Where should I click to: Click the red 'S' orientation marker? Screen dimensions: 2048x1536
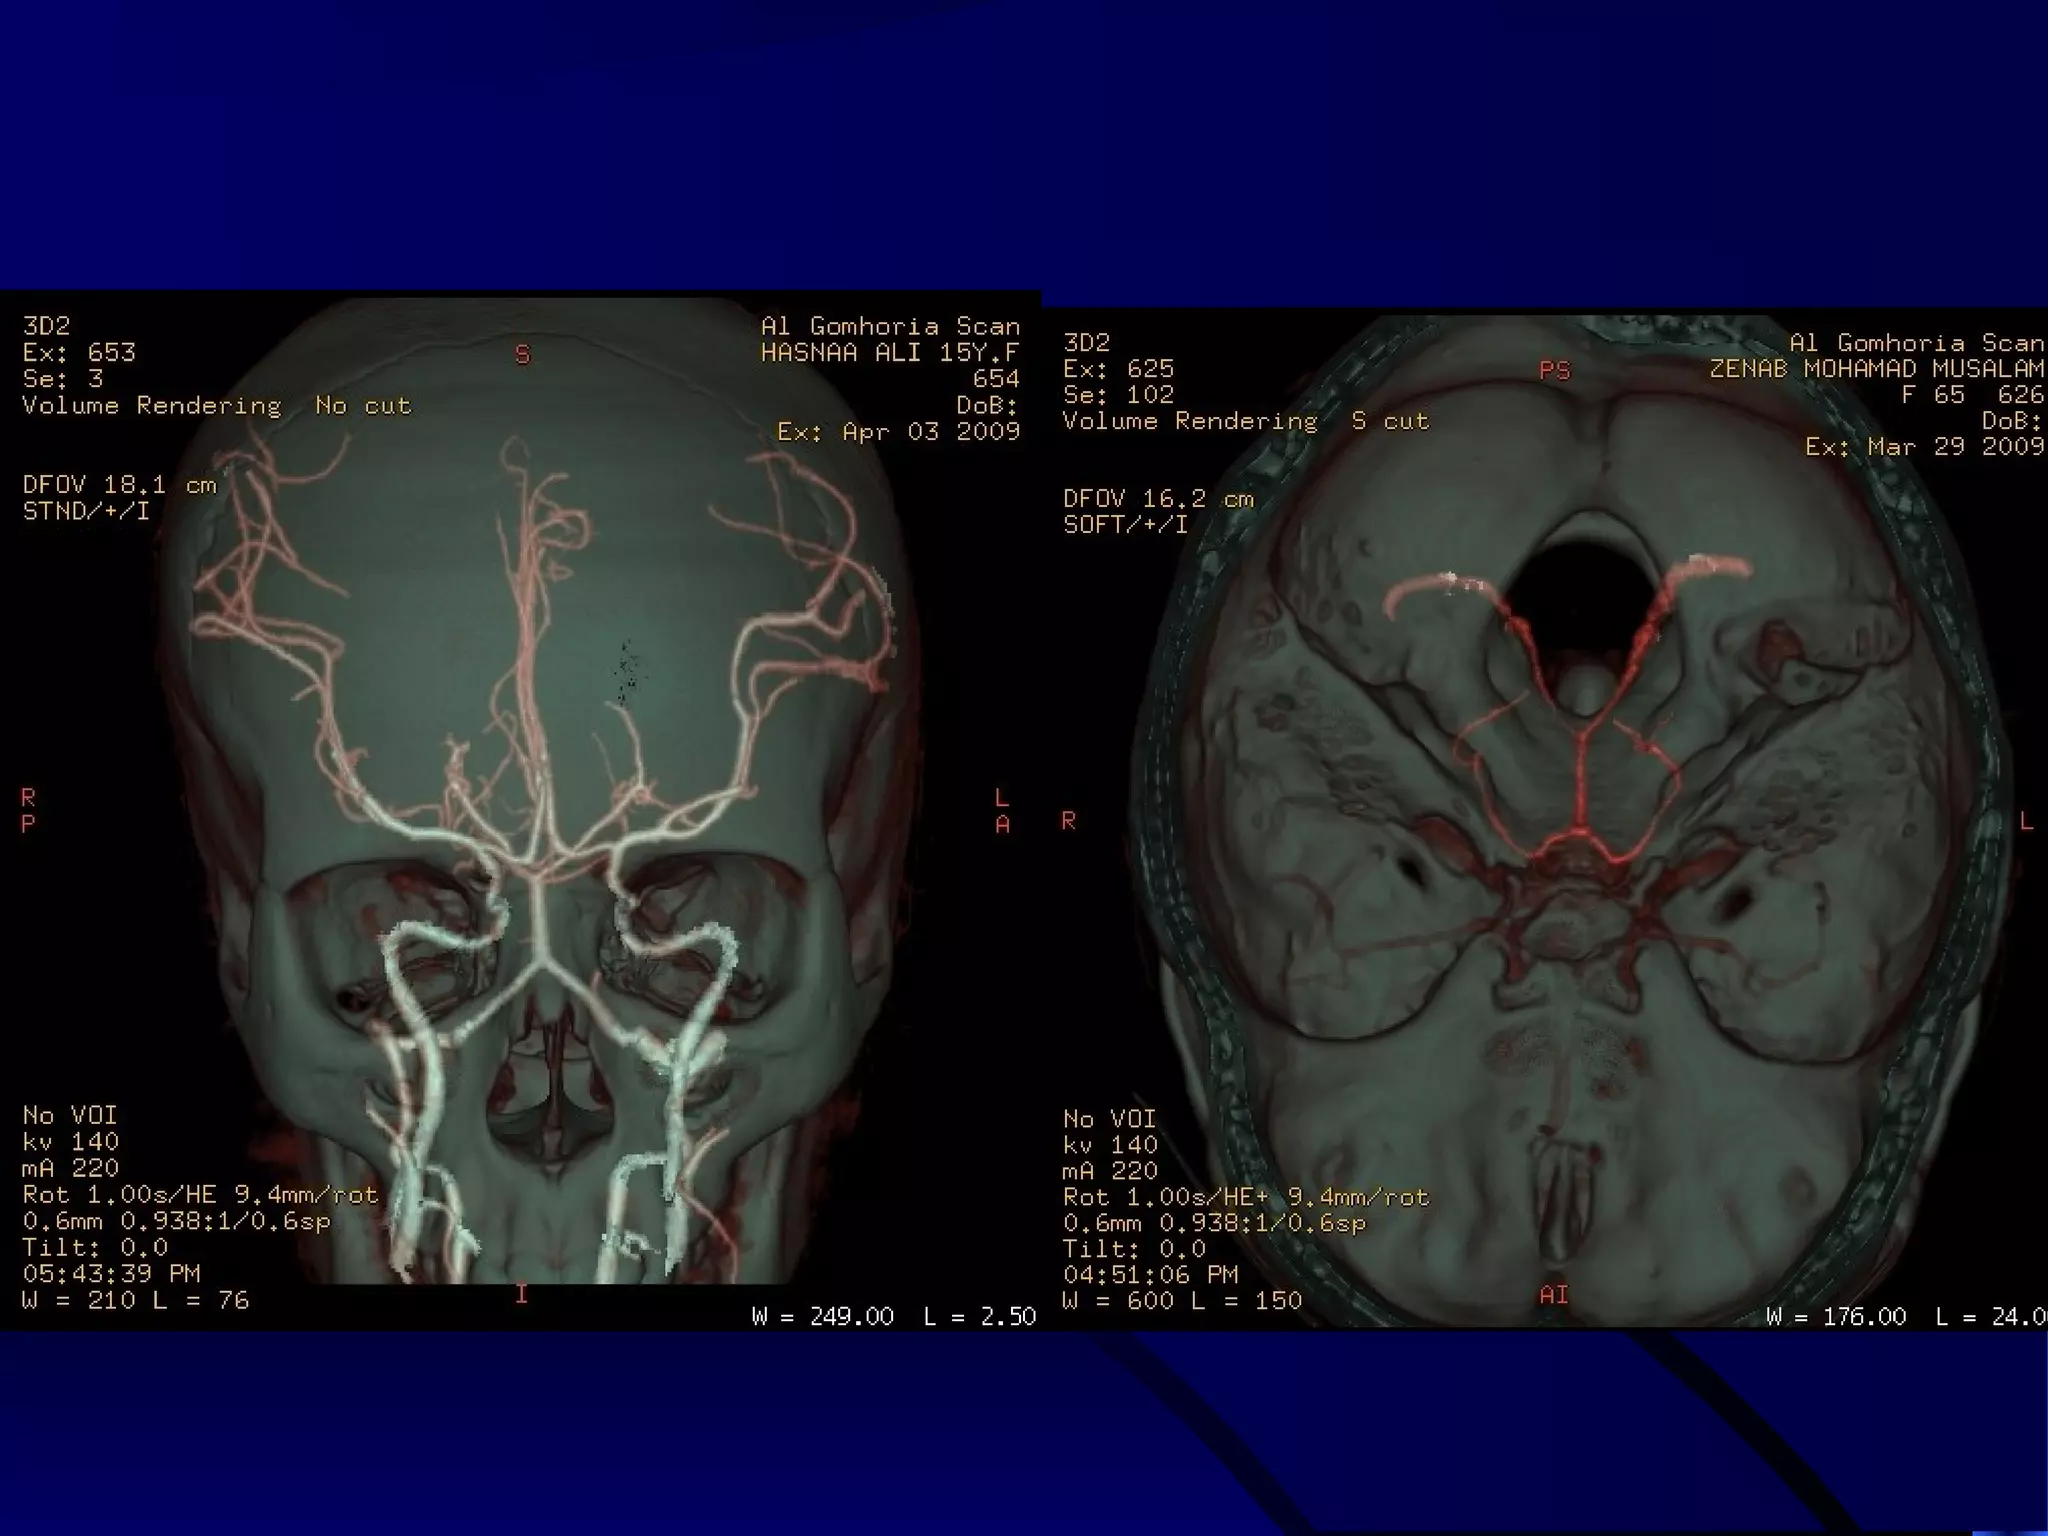coord(522,355)
